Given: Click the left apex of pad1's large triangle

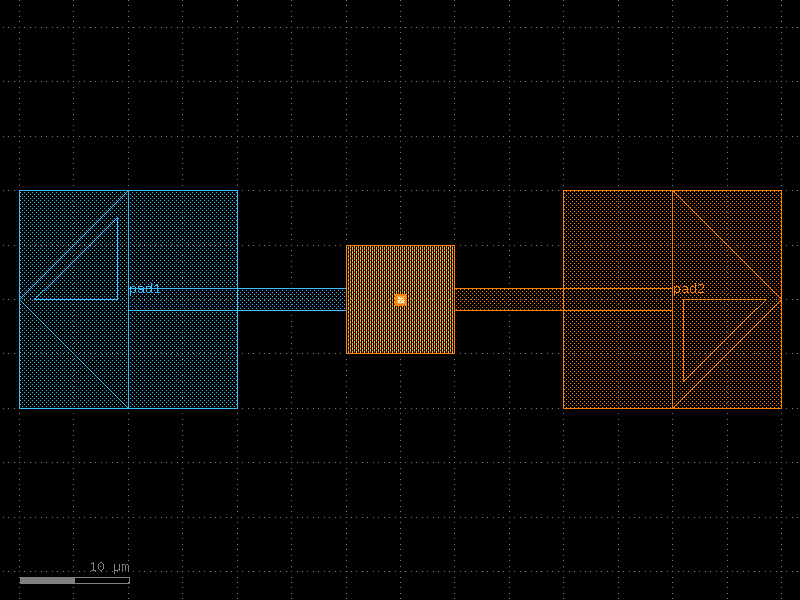Looking at the screenshot, I should (21, 299).
